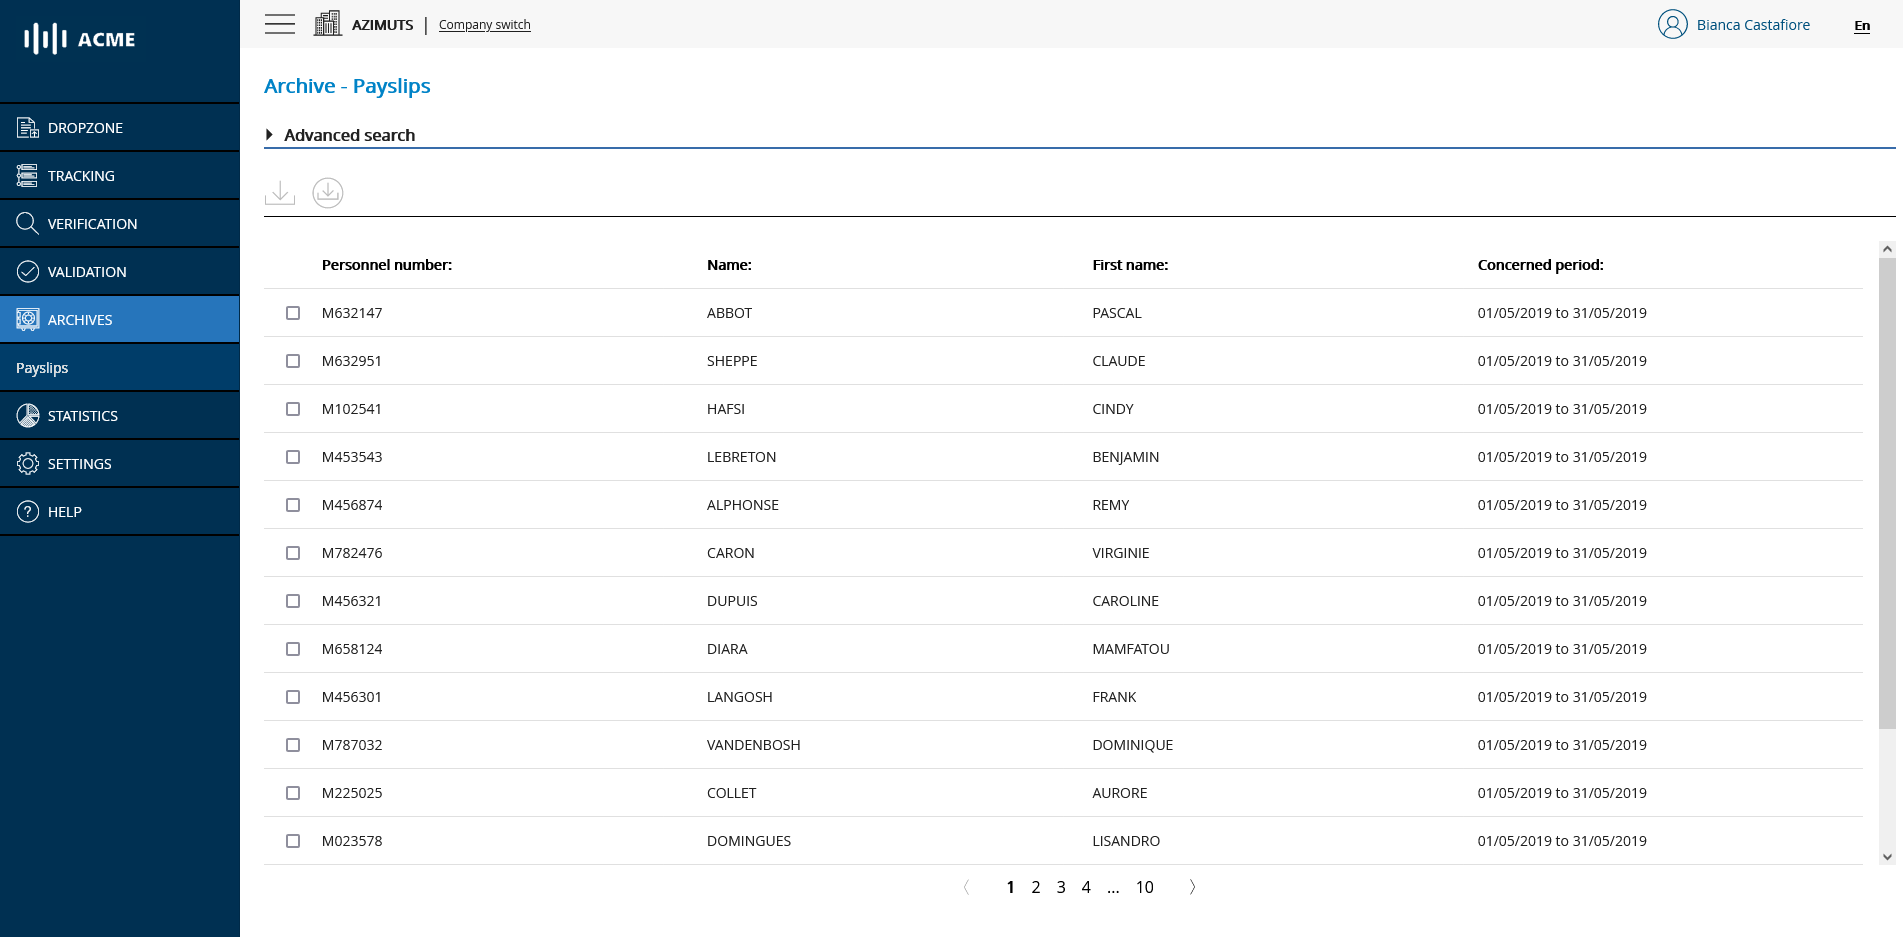The height and width of the screenshot is (937, 1903).
Task: Open the user profile icon for Bianca Castafiore
Action: 1672,24
